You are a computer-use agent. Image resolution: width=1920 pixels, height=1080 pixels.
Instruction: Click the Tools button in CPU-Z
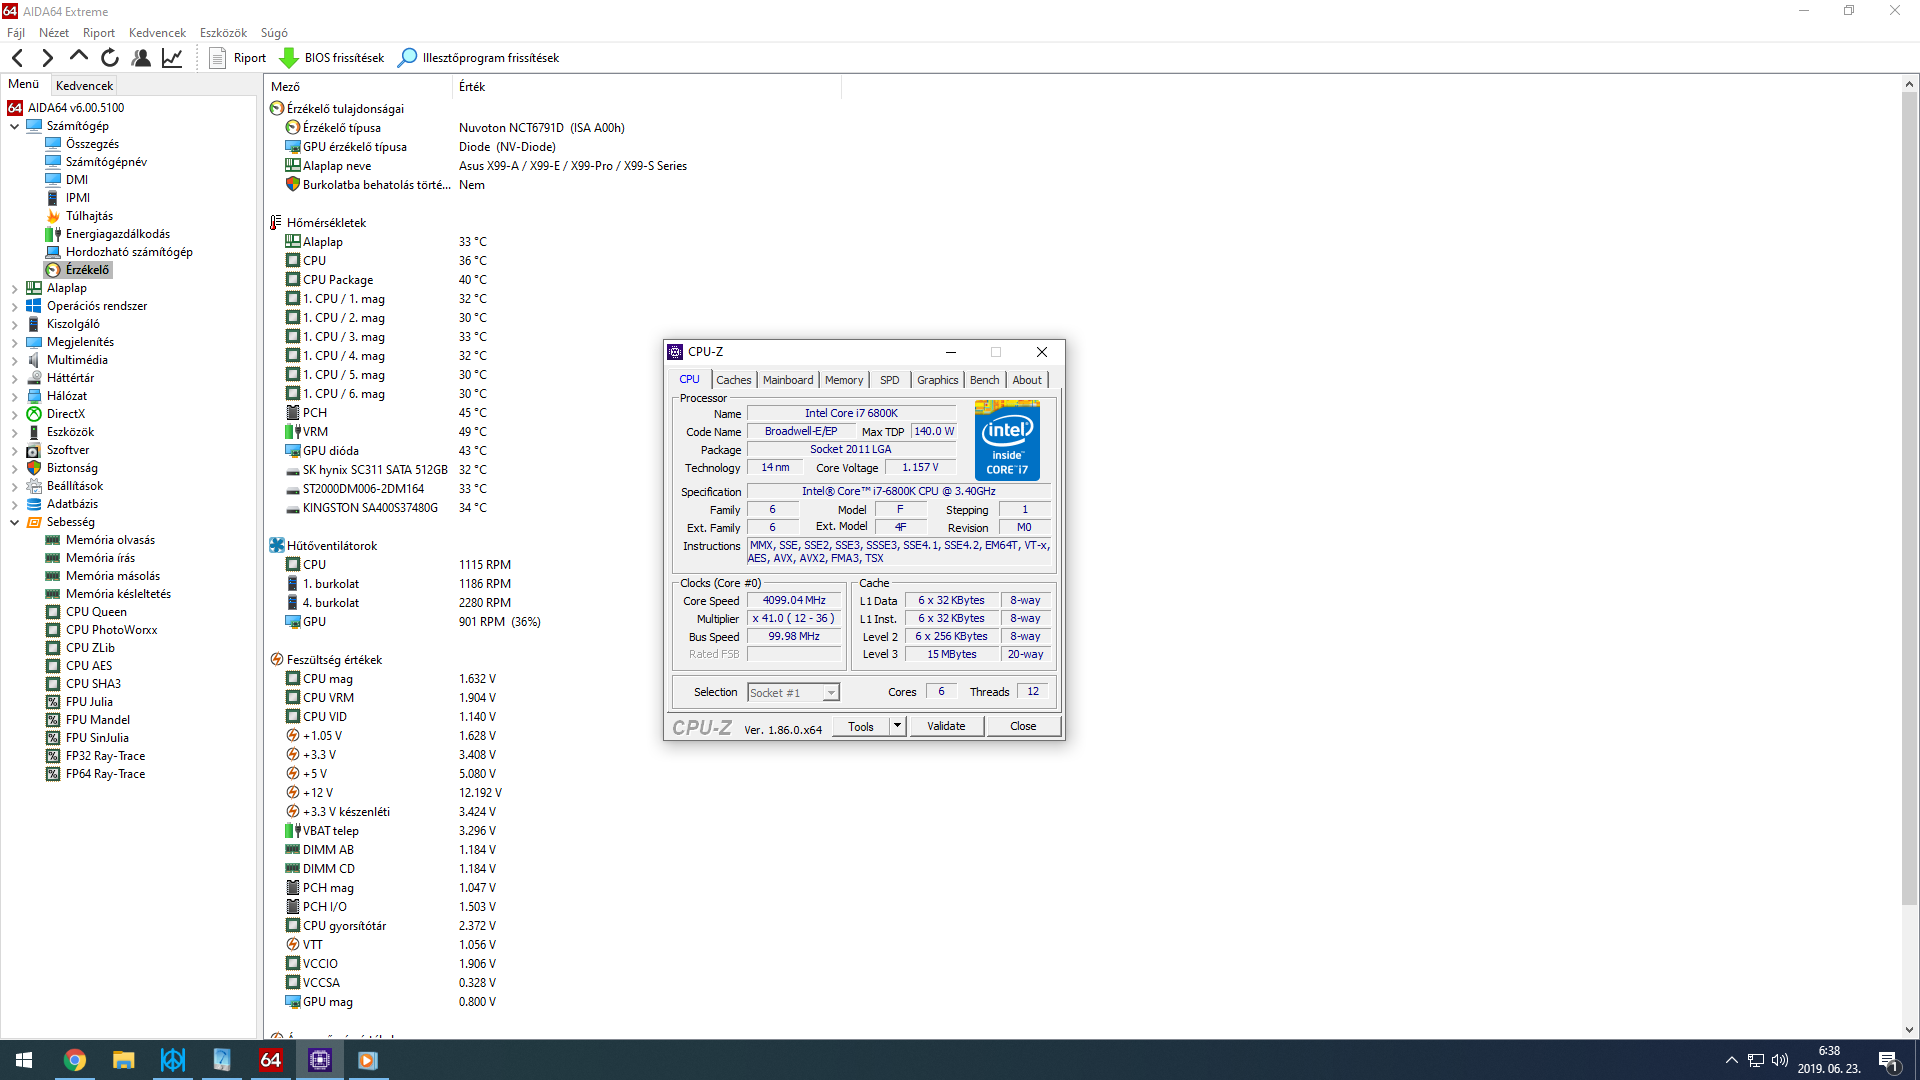coord(861,726)
